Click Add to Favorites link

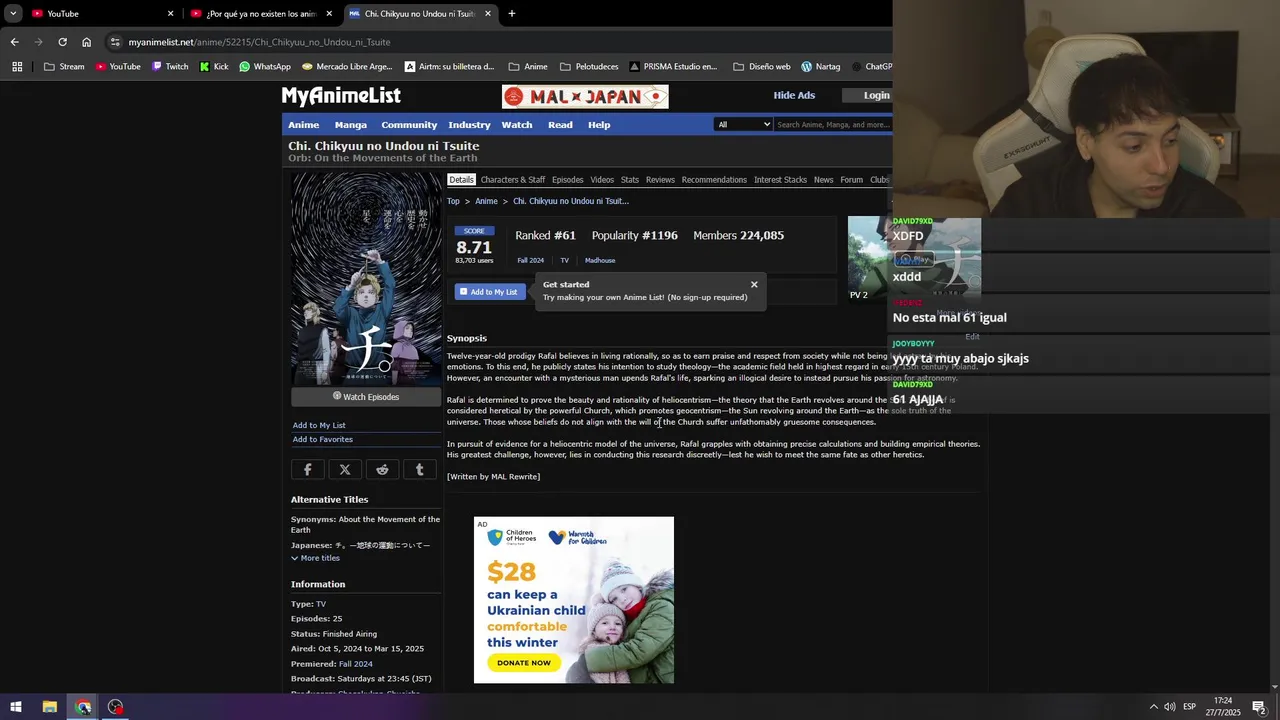tap(322, 439)
